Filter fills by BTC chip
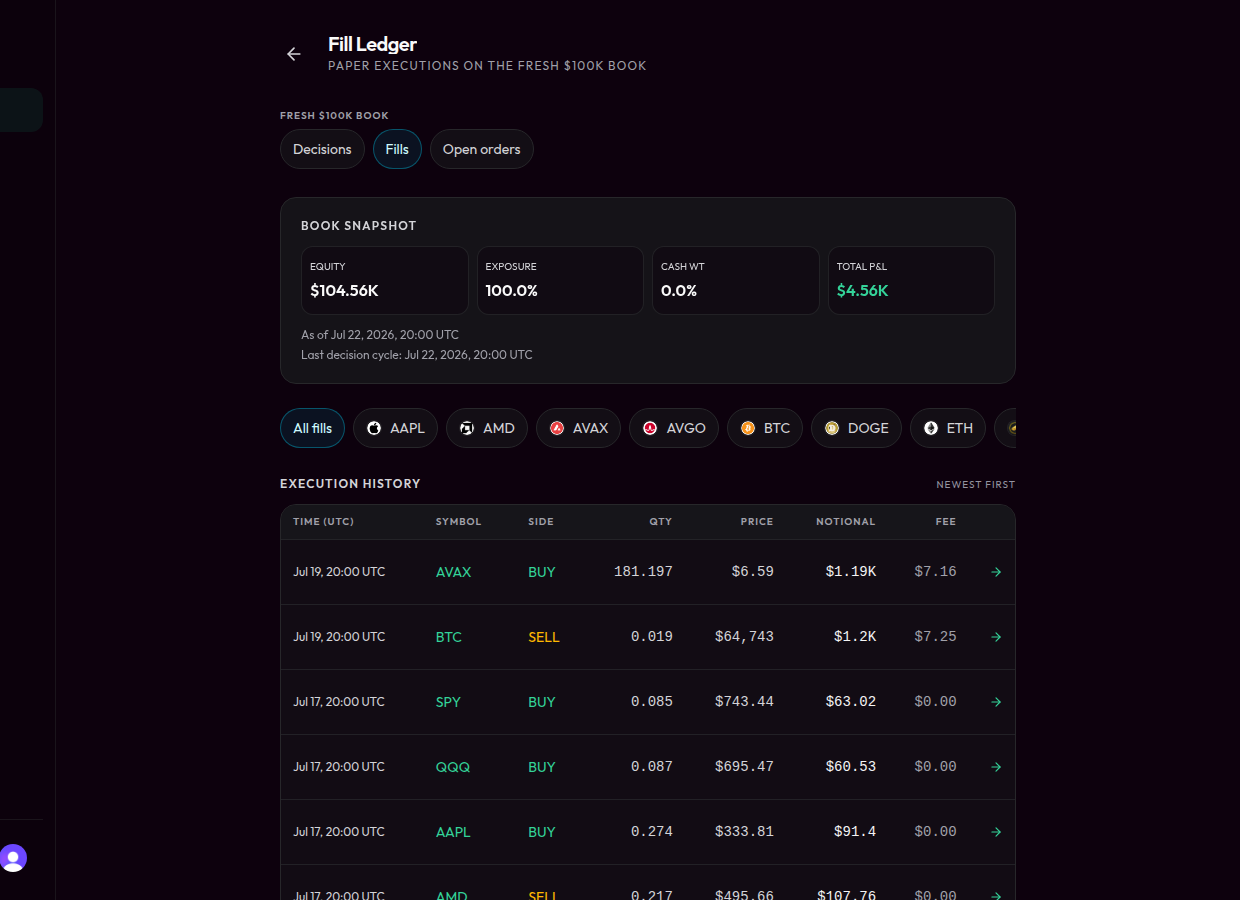 (765, 428)
